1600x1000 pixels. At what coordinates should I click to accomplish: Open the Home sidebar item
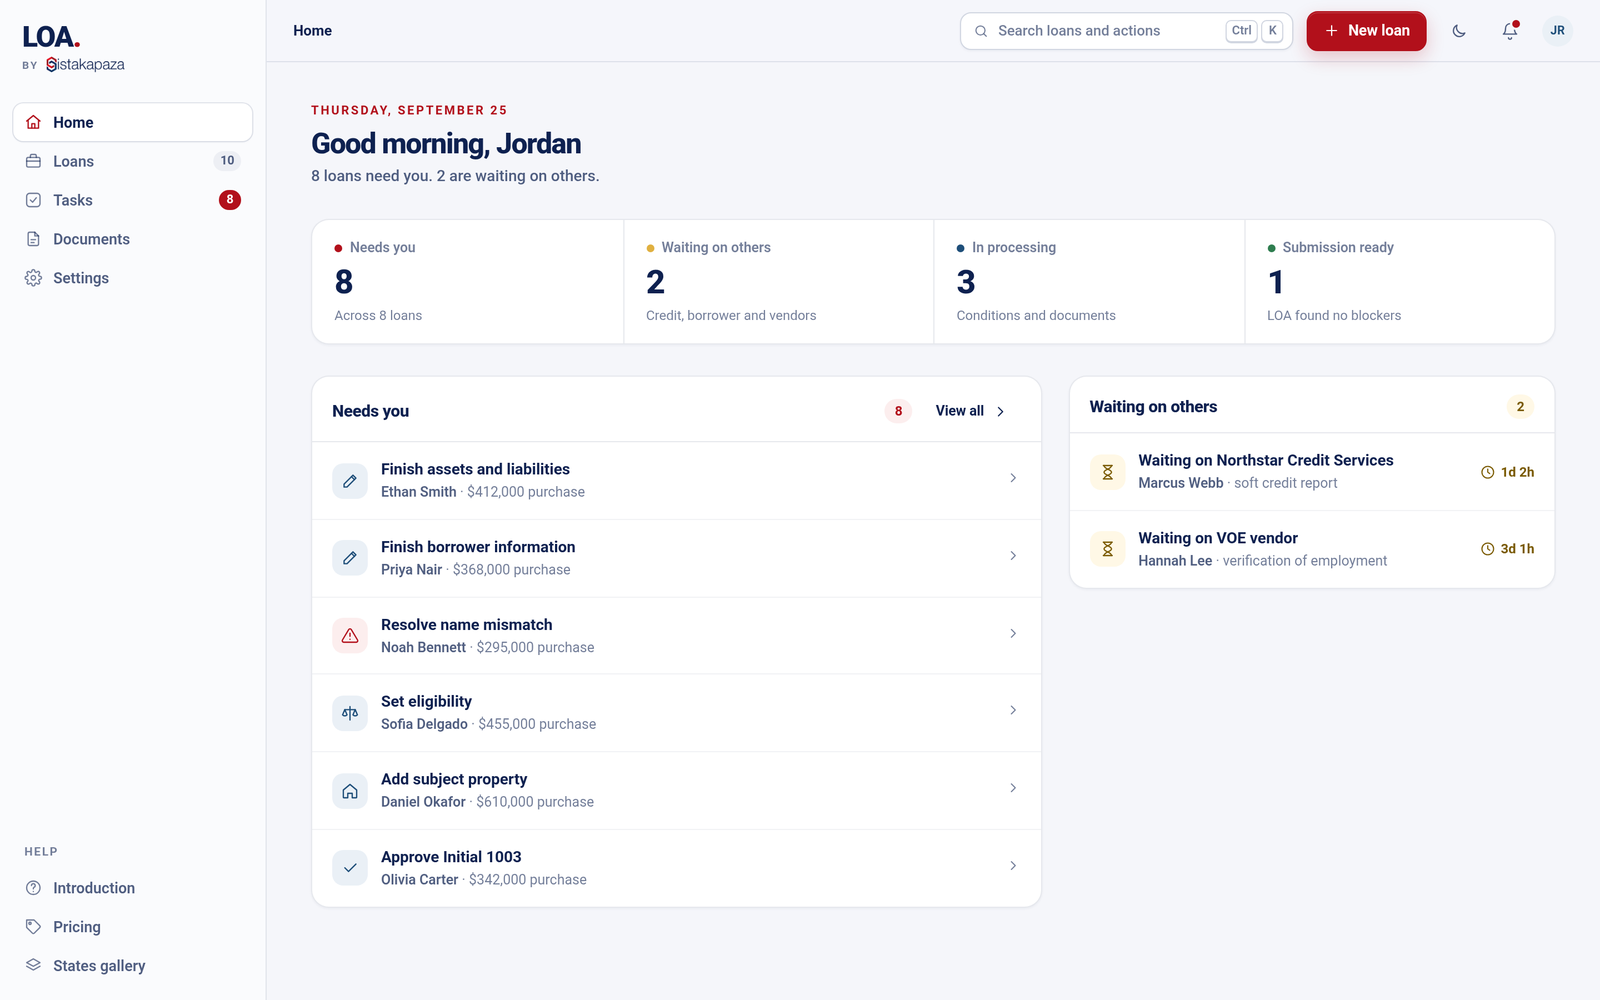click(132, 122)
